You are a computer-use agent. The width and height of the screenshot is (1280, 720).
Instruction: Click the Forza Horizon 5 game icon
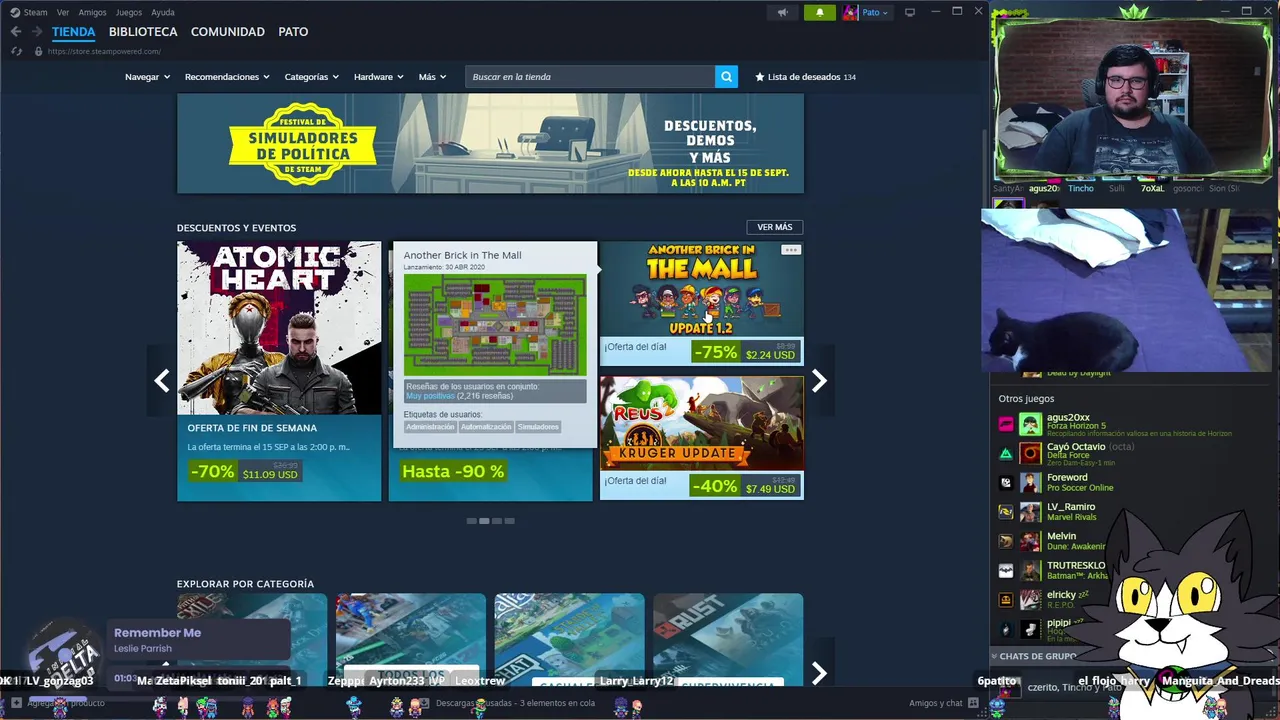pos(1006,424)
